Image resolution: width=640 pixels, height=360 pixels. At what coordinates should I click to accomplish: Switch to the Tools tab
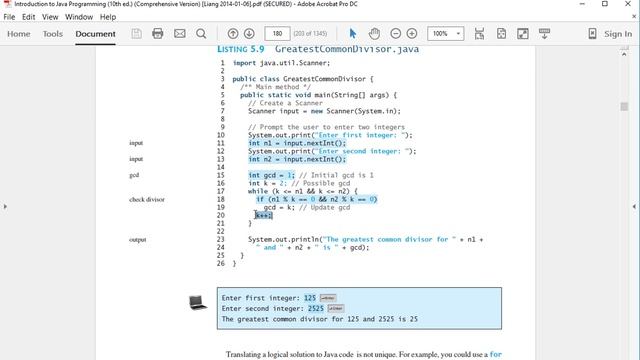pyautogui.click(x=53, y=34)
